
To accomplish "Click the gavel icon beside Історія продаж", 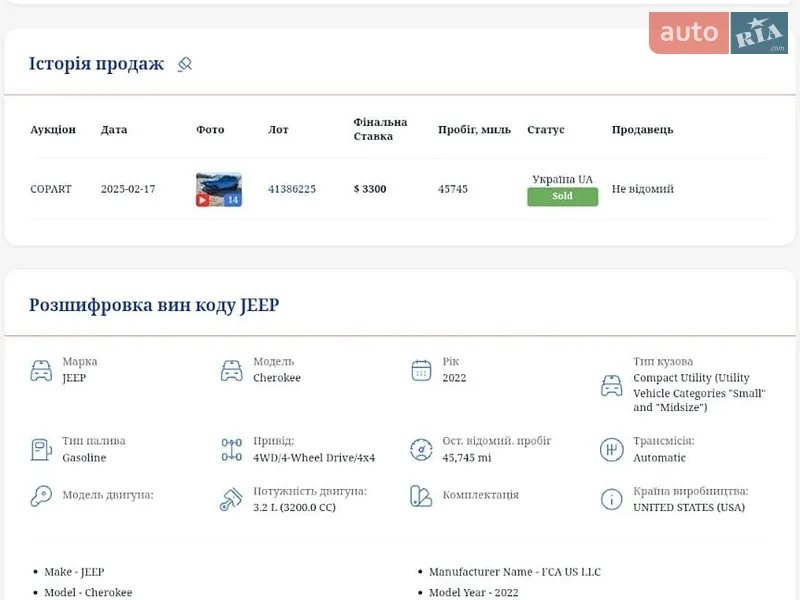I will [185, 64].
